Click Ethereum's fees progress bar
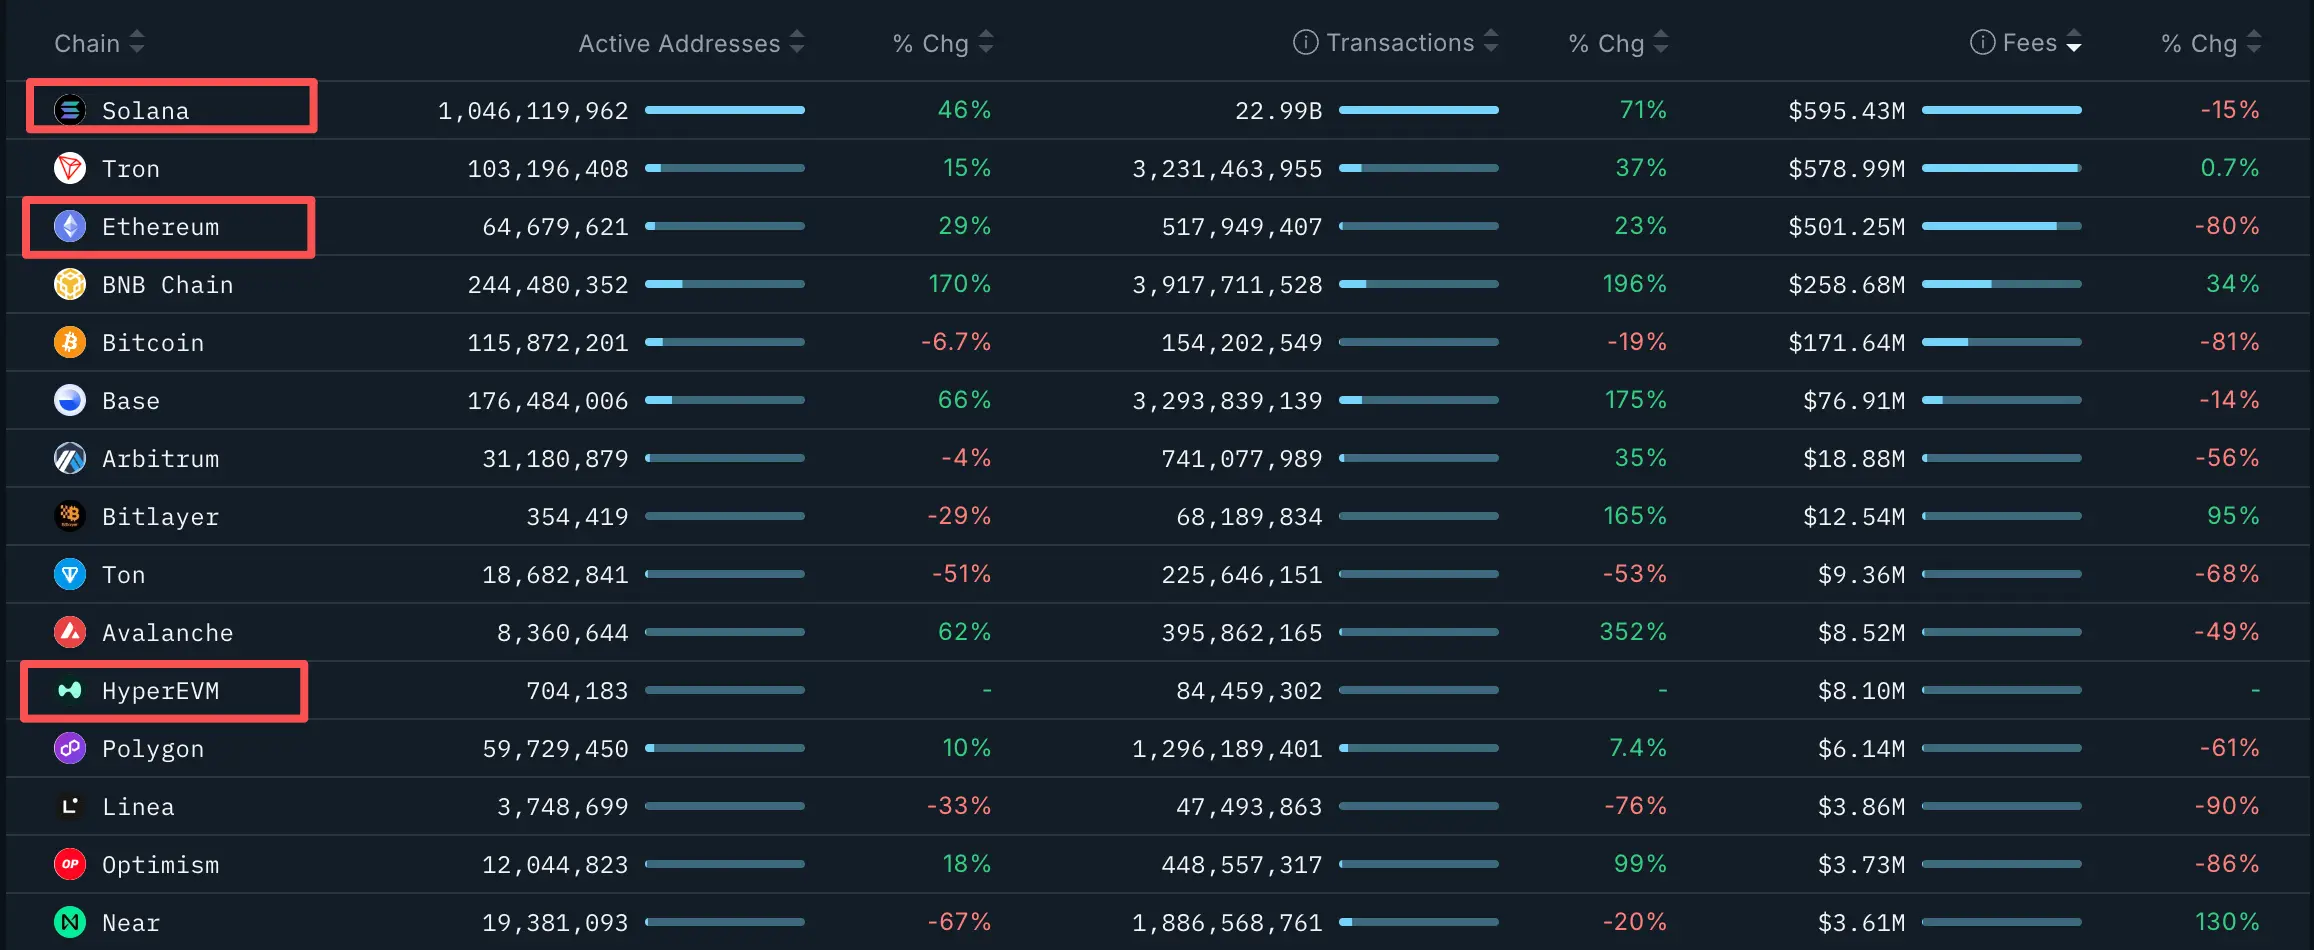 2001,227
